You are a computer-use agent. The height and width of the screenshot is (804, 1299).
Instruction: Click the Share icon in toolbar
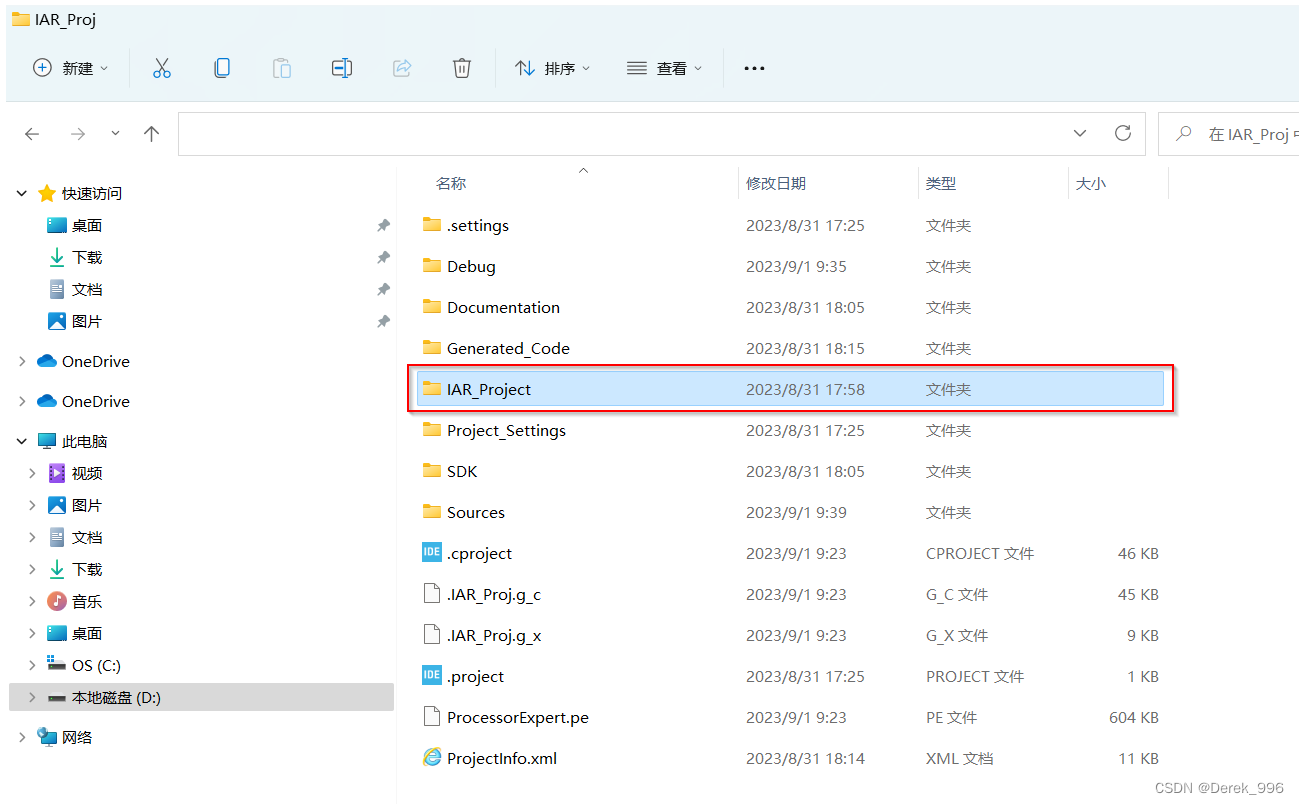click(x=402, y=68)
